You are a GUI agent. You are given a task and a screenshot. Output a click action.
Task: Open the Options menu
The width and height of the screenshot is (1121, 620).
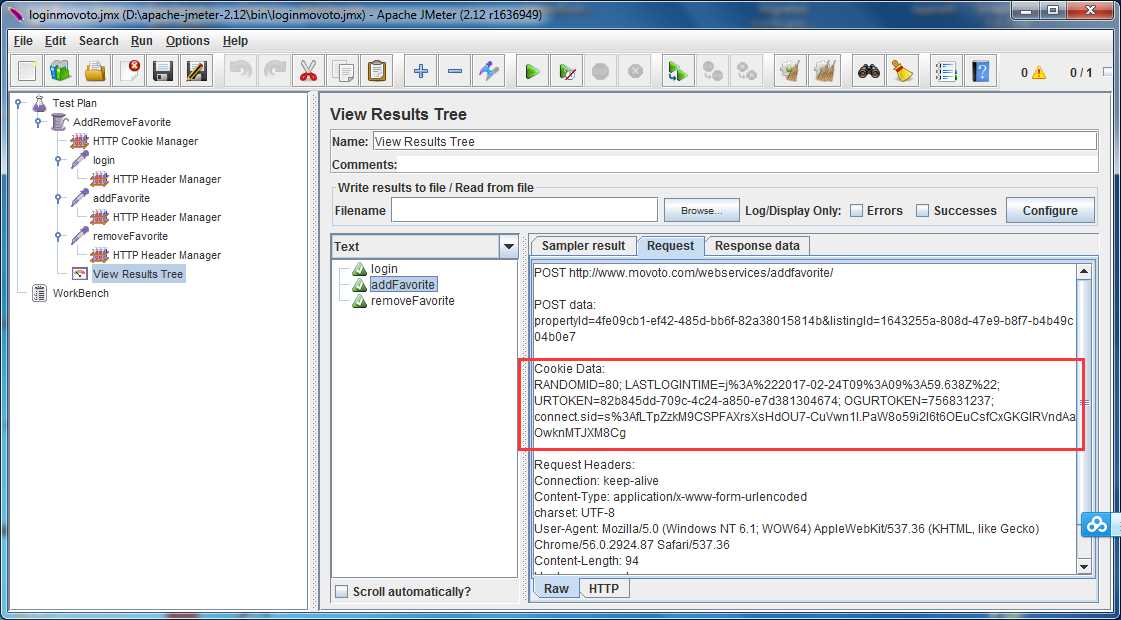pos(187,41)
